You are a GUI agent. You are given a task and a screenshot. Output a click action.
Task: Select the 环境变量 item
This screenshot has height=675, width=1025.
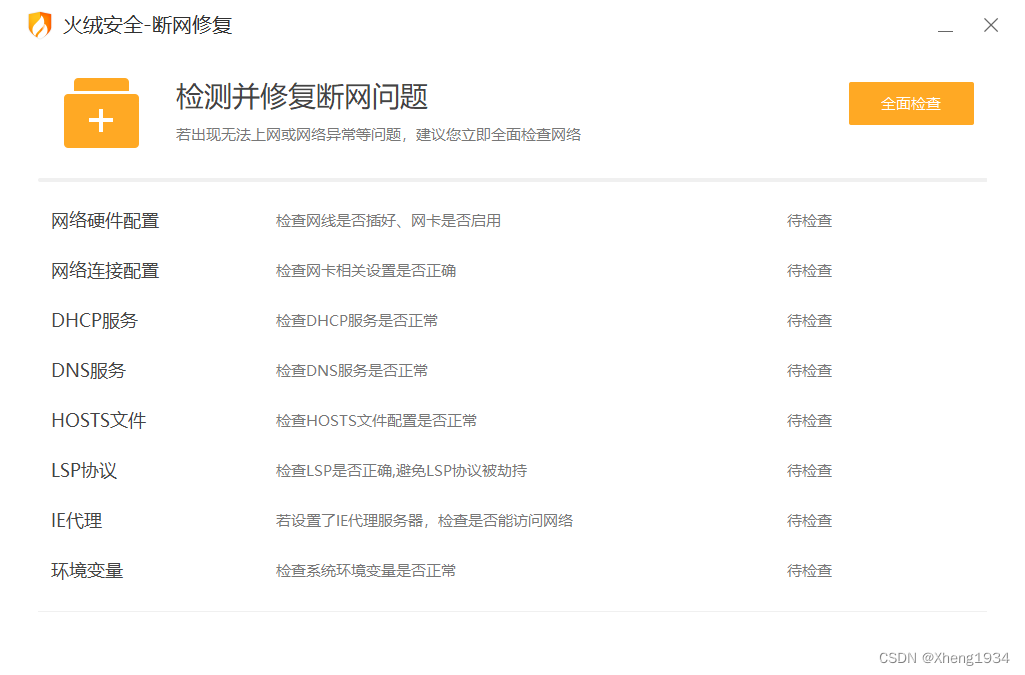(87, 570)
